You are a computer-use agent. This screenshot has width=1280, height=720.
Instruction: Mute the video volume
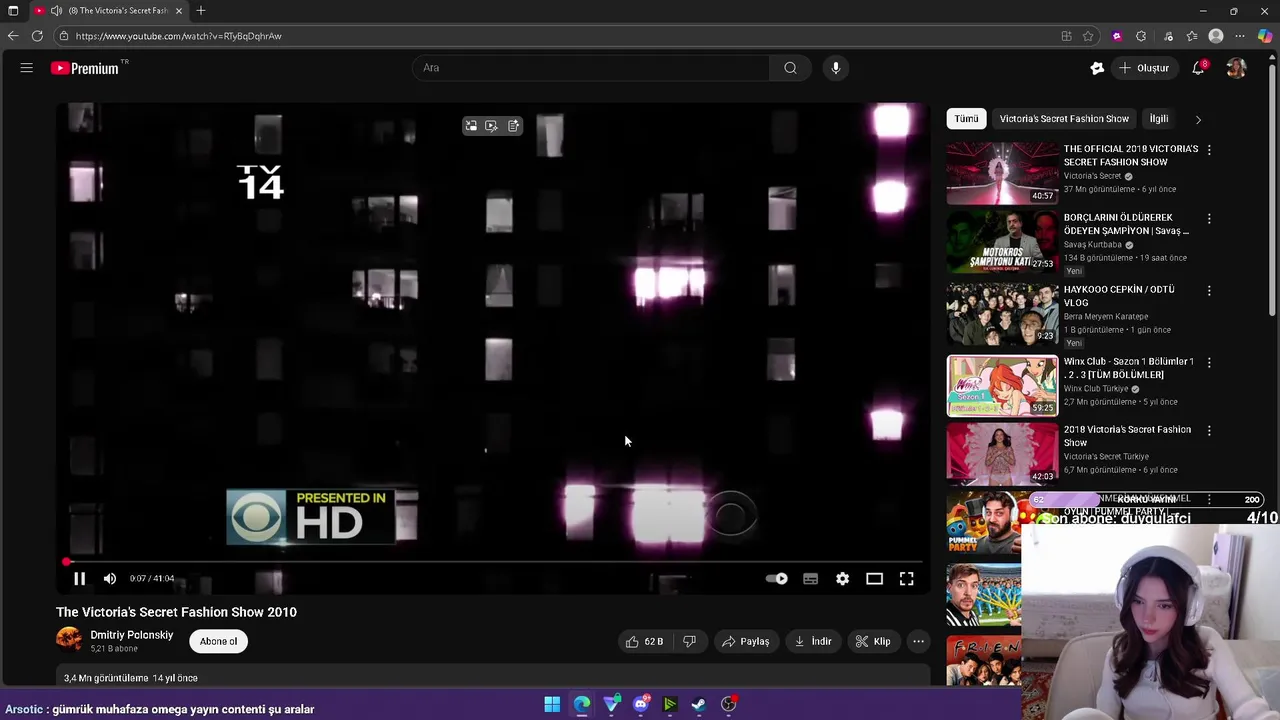point(110,579)
